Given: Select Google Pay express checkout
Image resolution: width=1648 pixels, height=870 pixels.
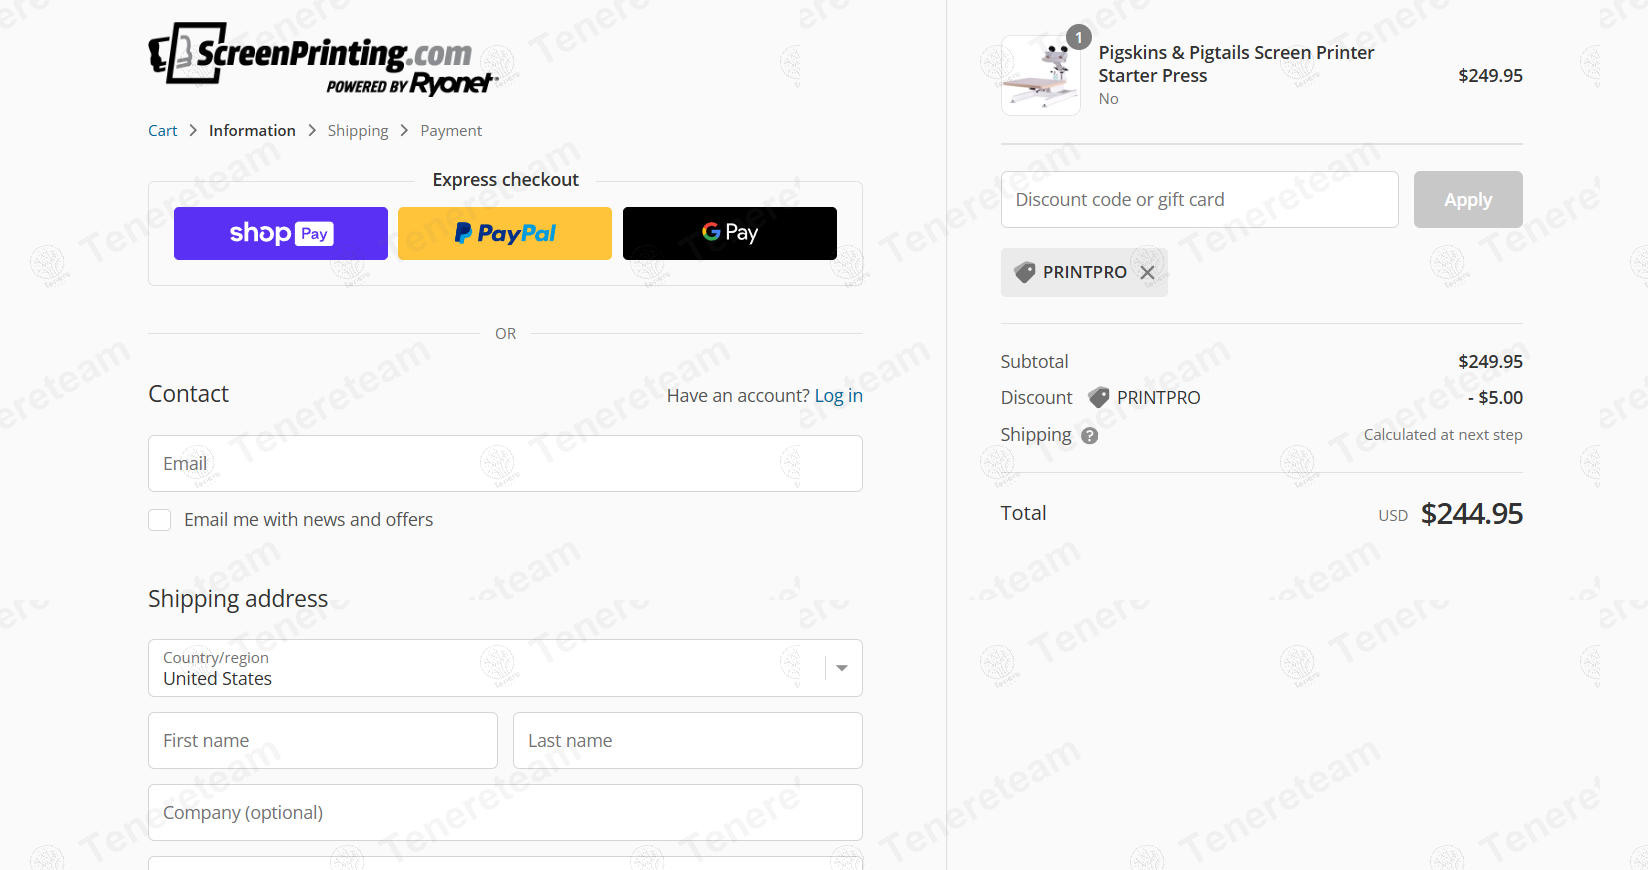Looking at the screenshot, I should (730, 233).
